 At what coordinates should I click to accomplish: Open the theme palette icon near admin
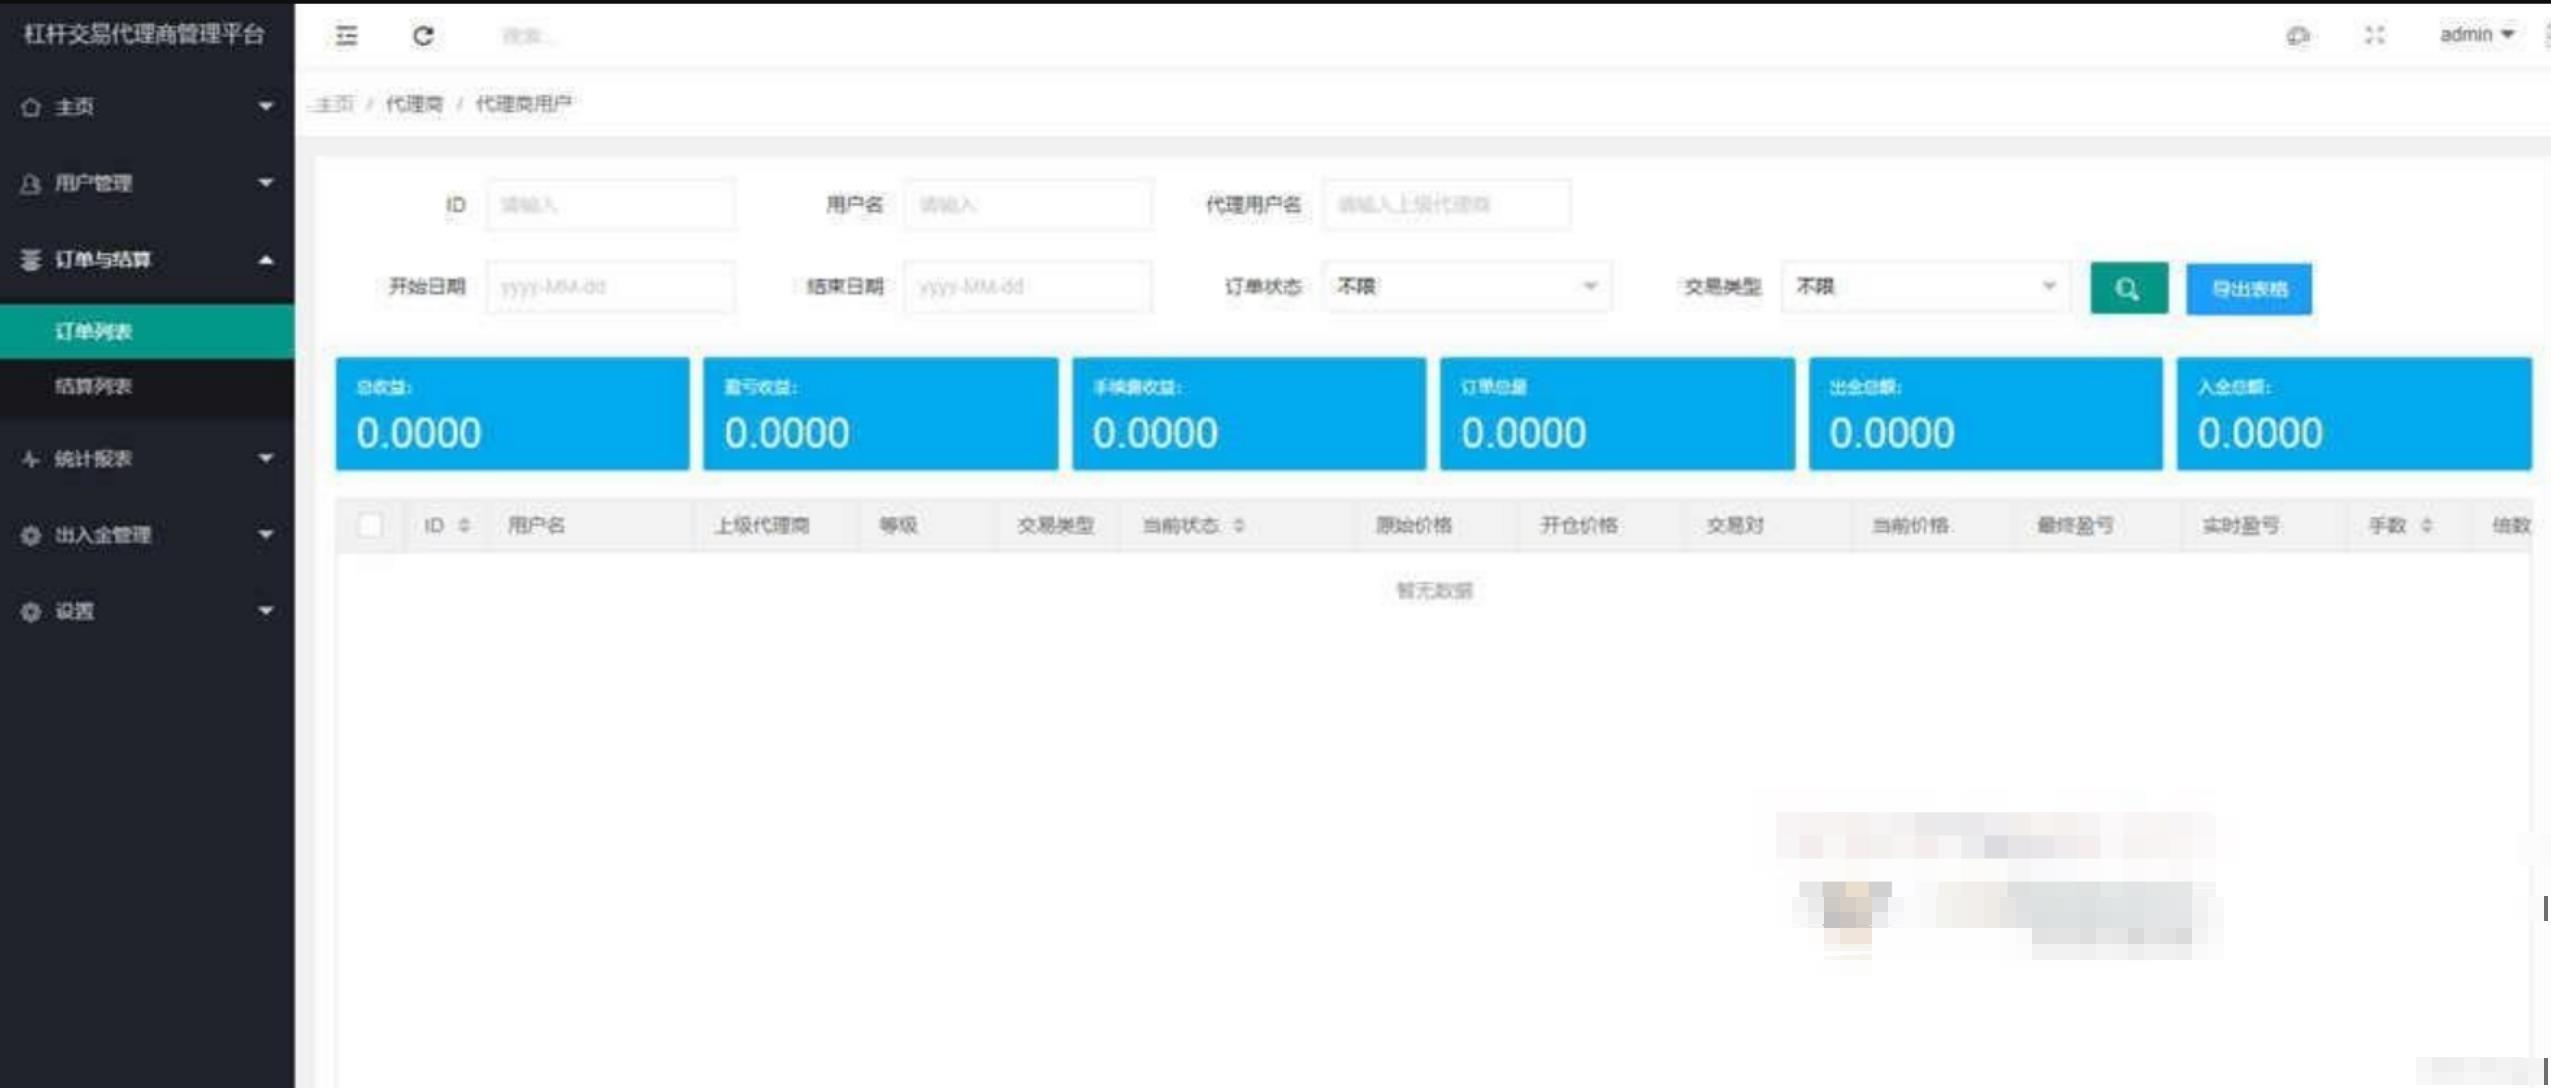(2298, 36)
